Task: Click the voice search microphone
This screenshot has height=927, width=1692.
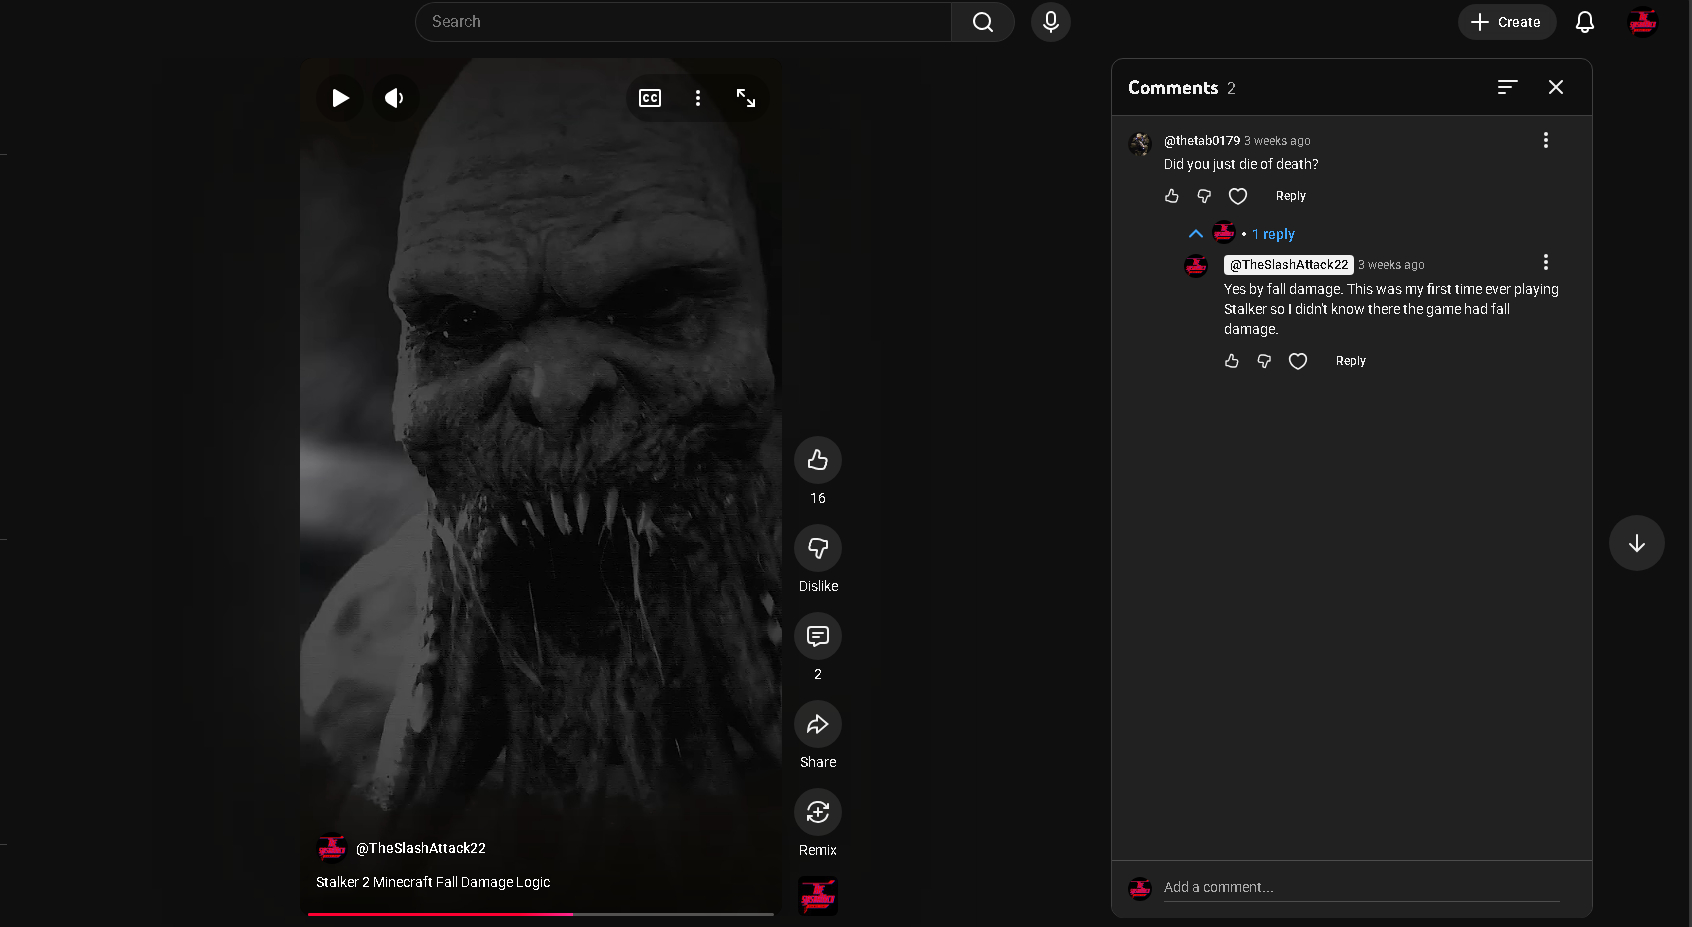Action: (1050, 22)
